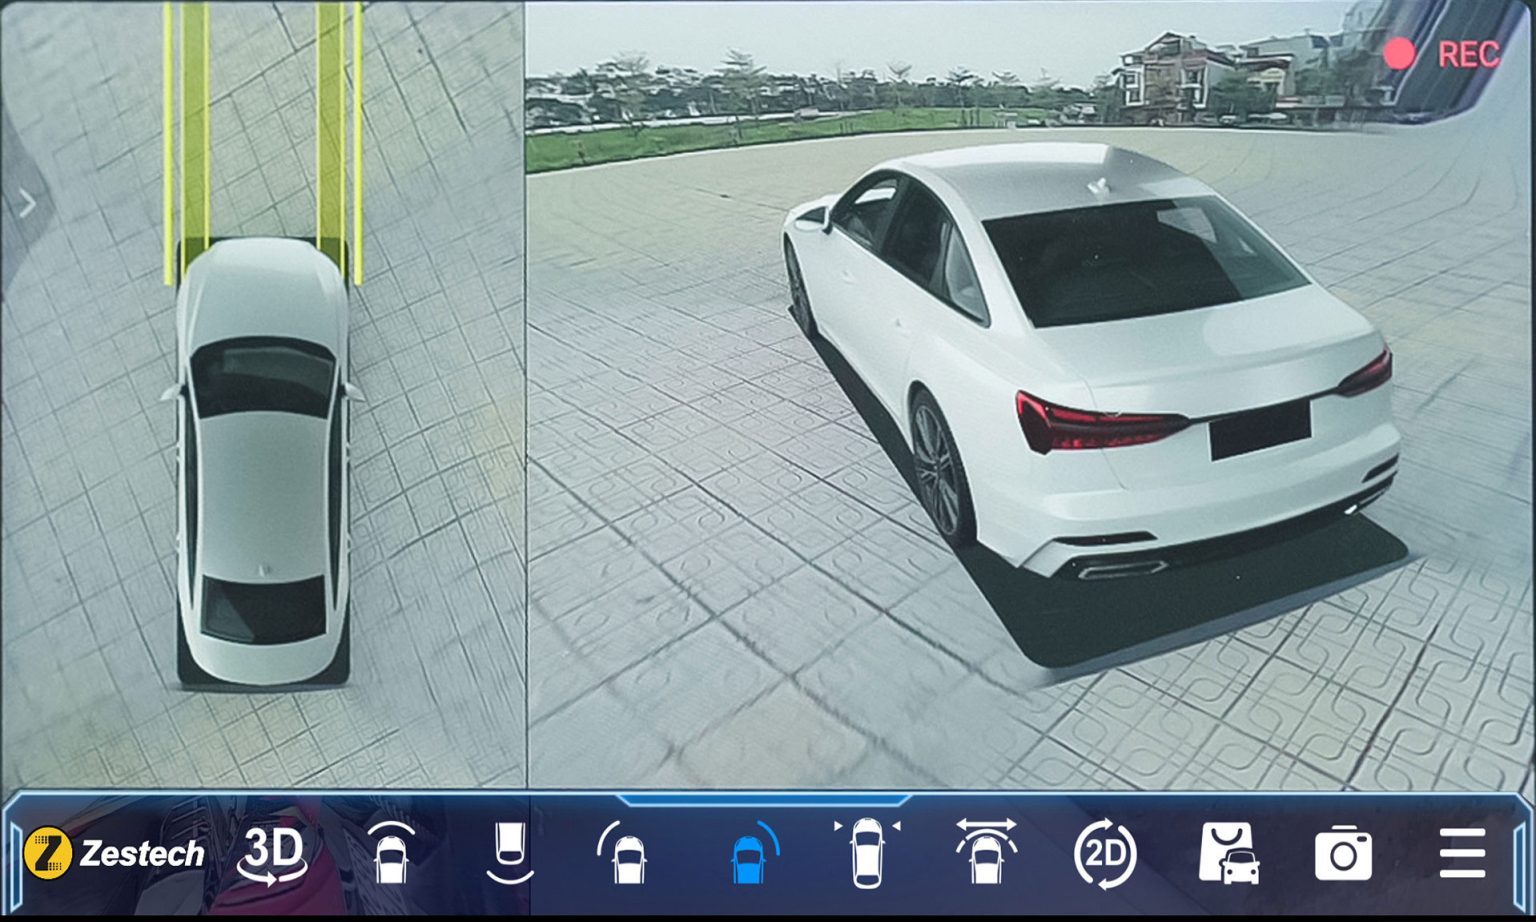This screenshot has width=1536, height=922.
Task: Click the Zestech logo
Action: point(114,853)
